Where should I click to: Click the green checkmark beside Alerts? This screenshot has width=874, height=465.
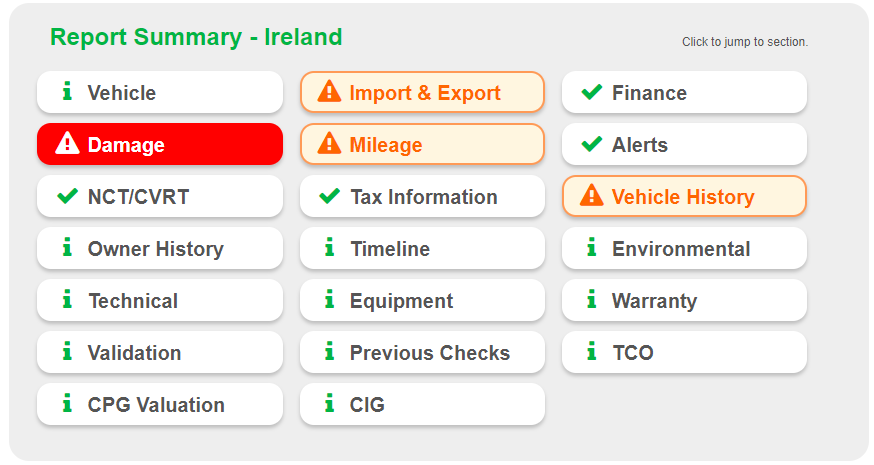point(591,144)
